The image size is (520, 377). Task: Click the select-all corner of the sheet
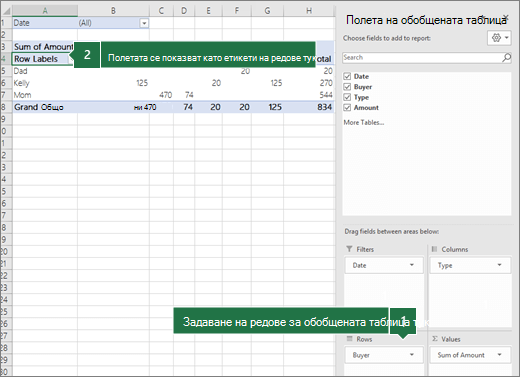(6, 11)
